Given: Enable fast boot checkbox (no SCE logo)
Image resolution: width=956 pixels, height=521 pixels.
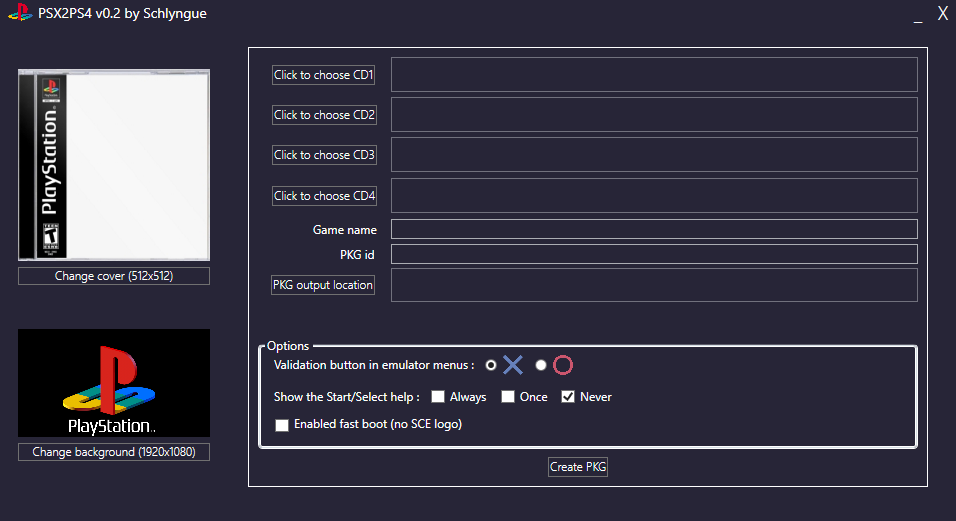Looking at the screenshot, I should 282,424.
